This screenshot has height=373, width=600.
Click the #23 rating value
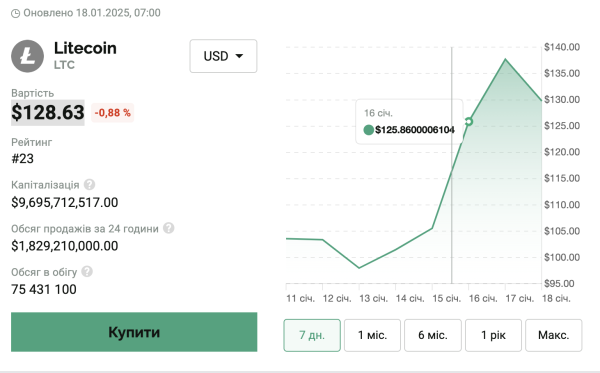click(x=23, y=158)
